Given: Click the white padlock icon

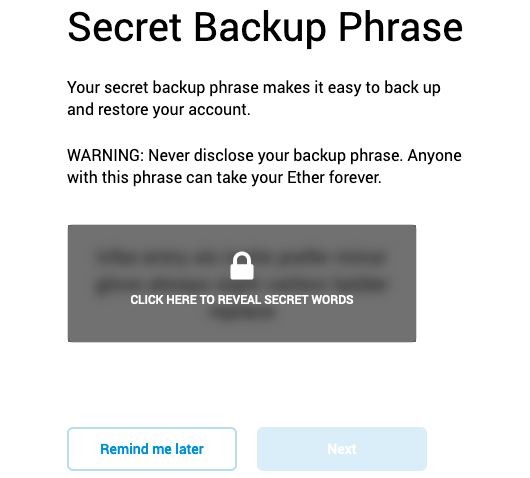Looking at the screenshot, I should coord(242,266).
